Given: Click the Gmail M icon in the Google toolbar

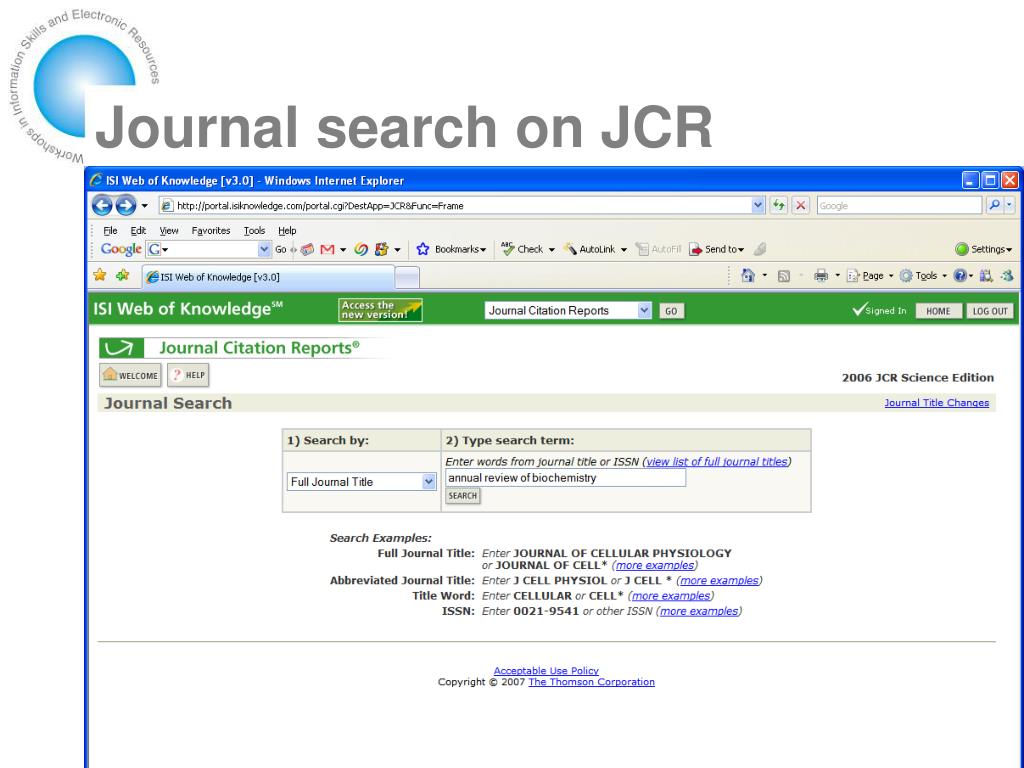Looking at the screenshot, I should 328,249.
